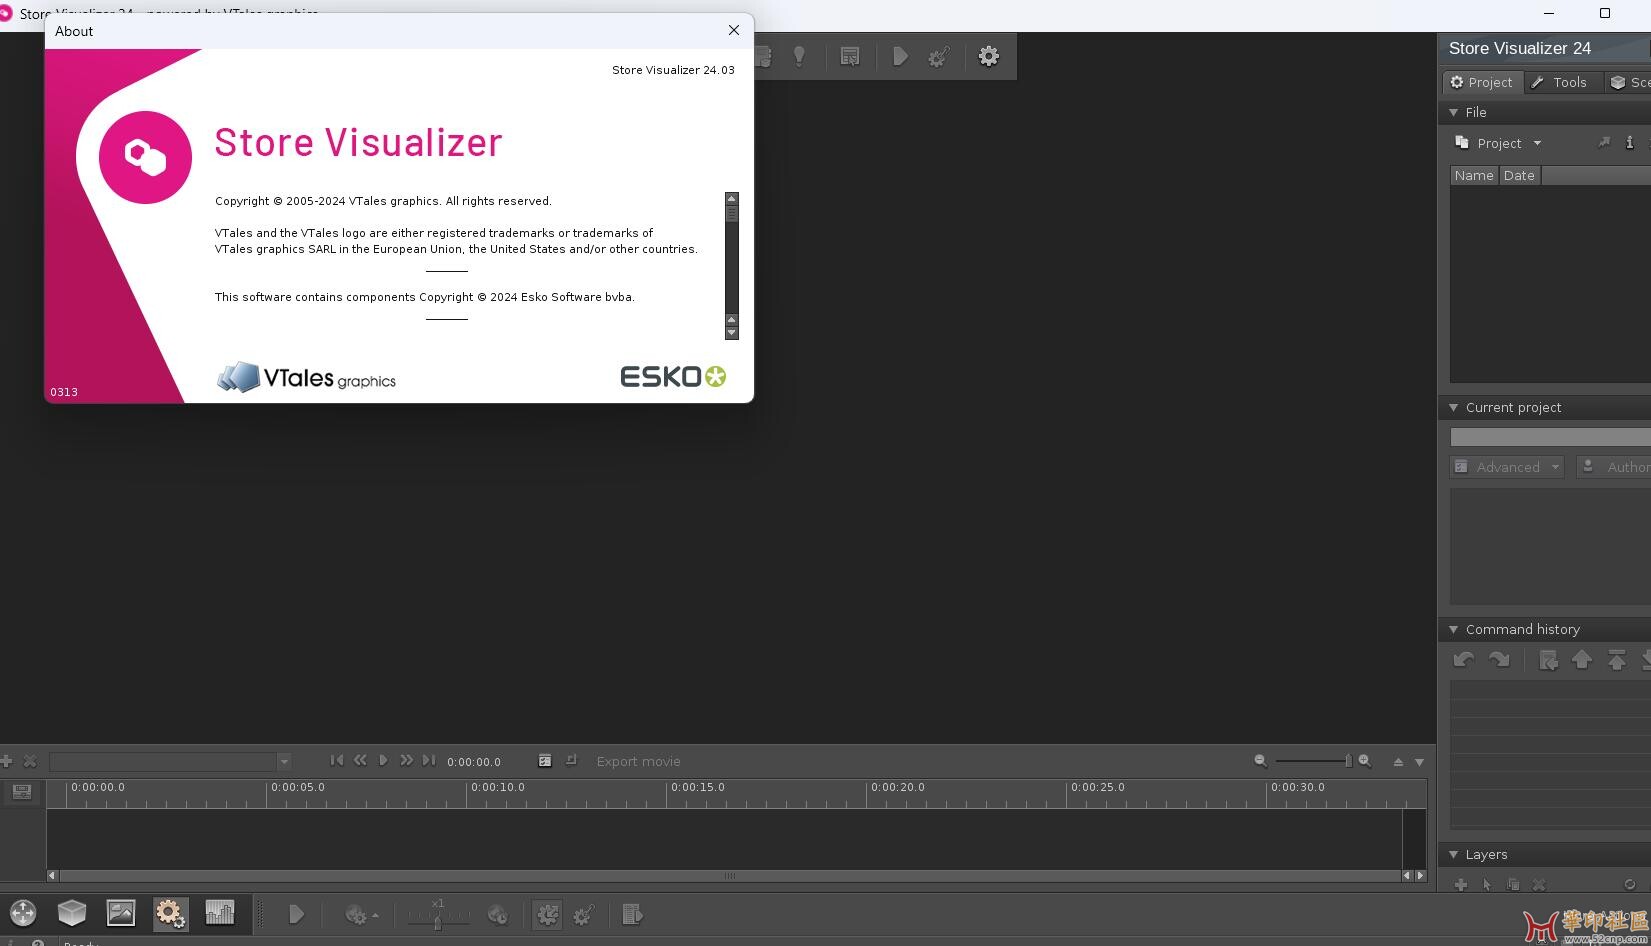The width and height of the screenshot is (1651, 946).
Task: Open the gear-globe dropdown in bottom toolbar
Action: coord(361,914)
